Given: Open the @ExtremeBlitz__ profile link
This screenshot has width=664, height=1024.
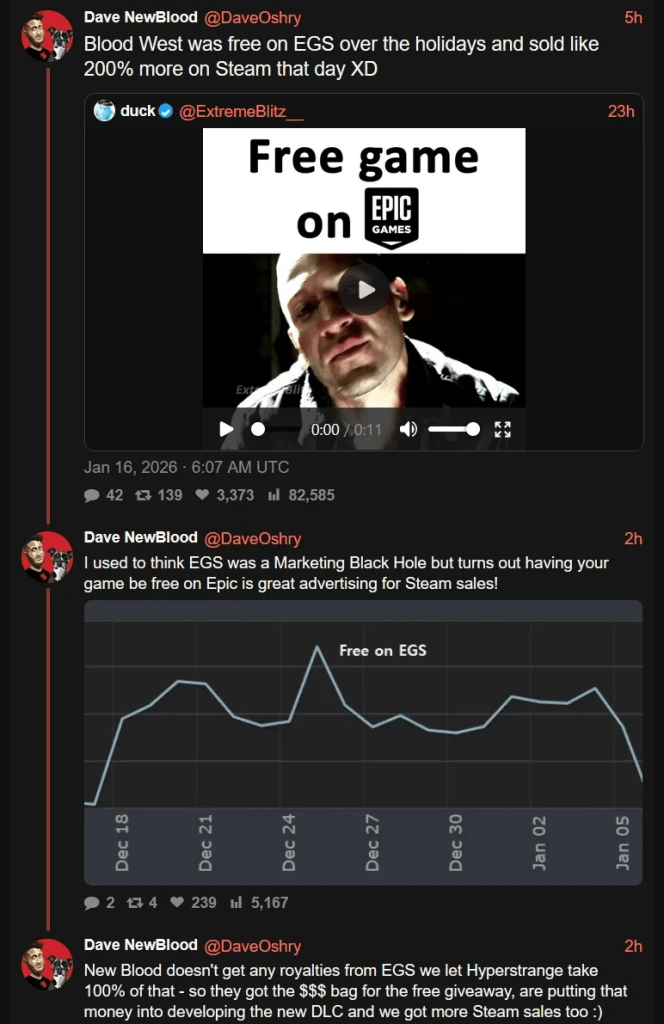Looking at the screenshot, I should (x=241, y=112).
